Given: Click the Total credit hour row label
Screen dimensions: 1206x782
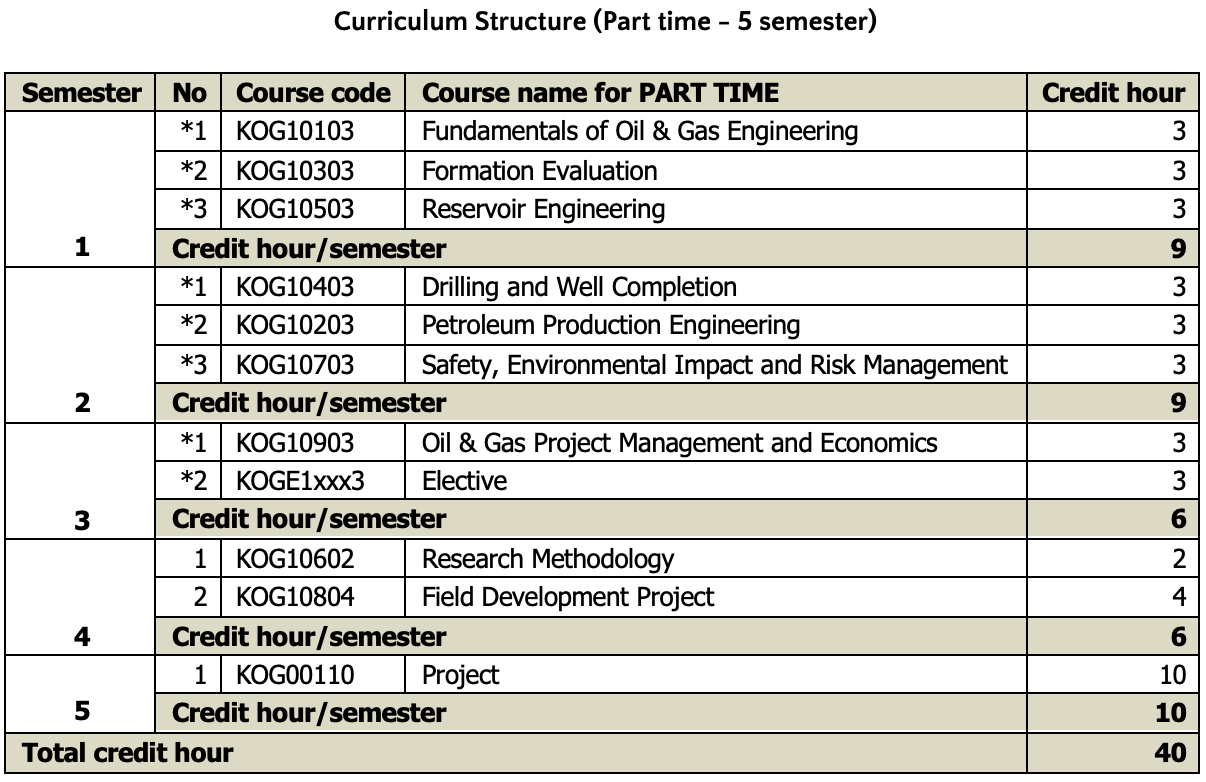Looking at the screenshot, I should tap(127, 754).
